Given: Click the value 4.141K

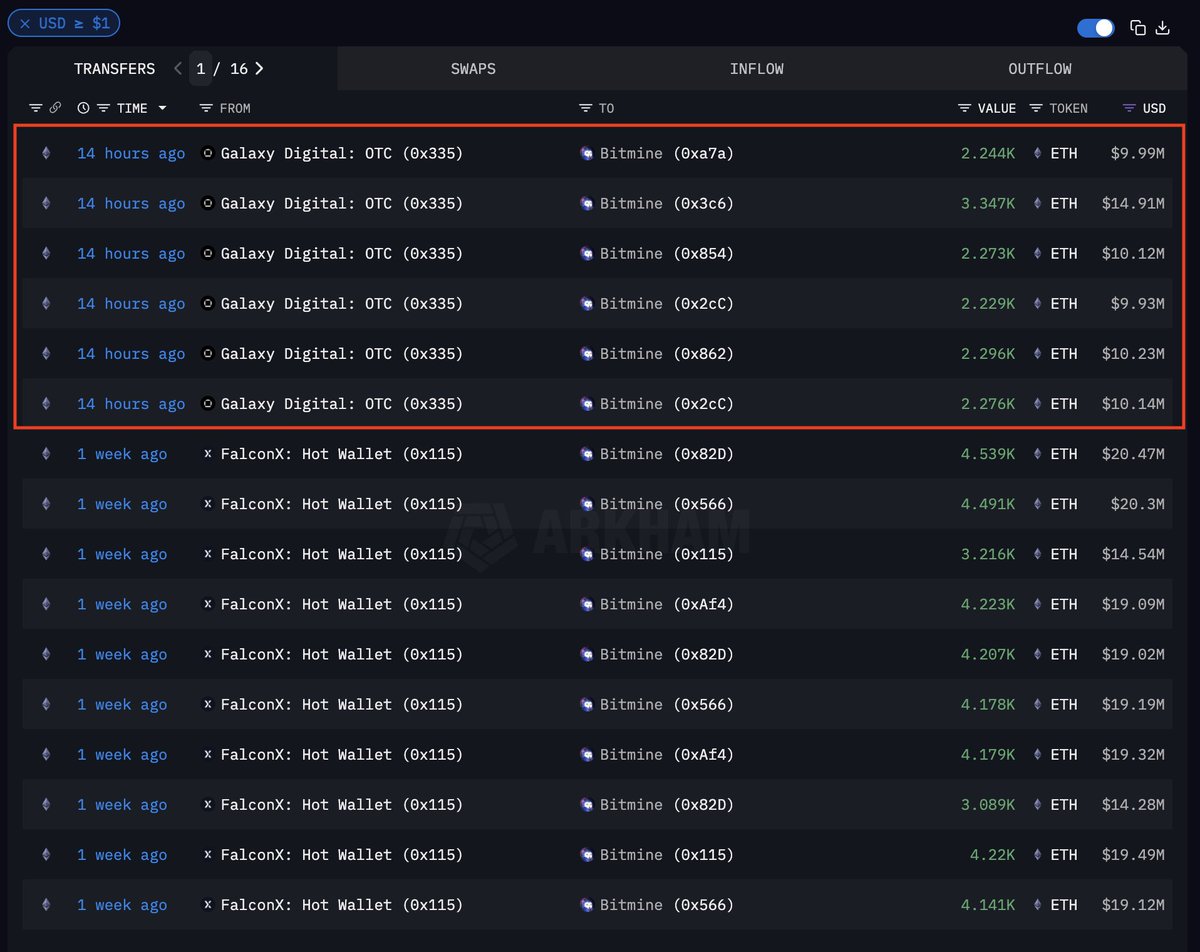Looking at the screenshot, I should (988, 905).
